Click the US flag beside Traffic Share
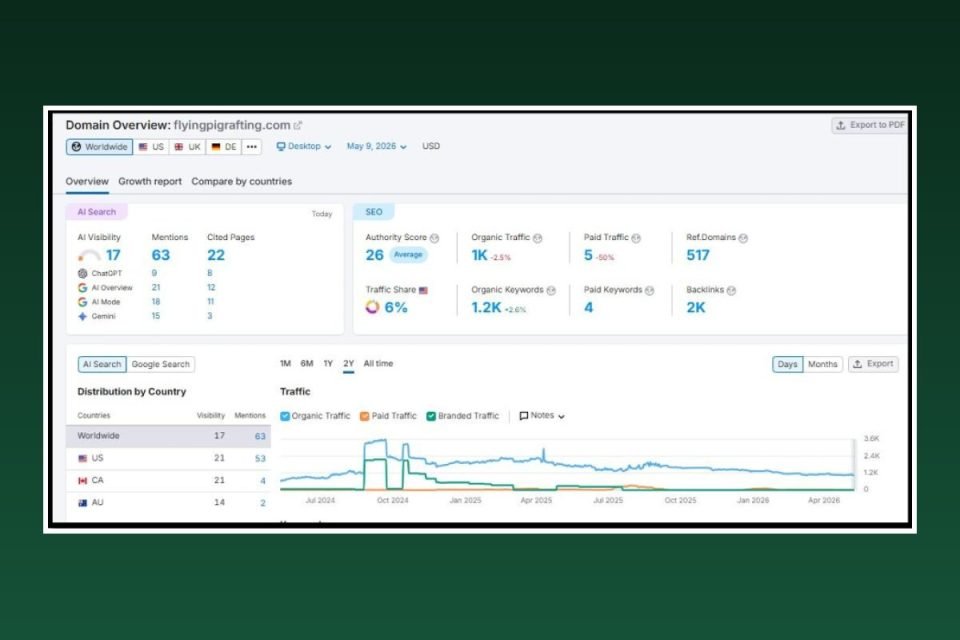This screenshot has height=640, width=960. tap(423, 290)
